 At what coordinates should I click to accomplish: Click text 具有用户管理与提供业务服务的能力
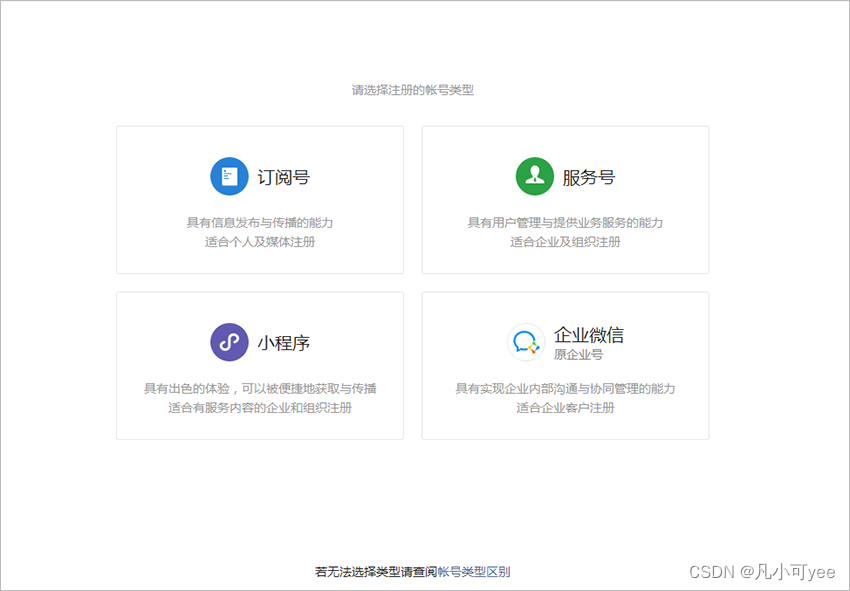point(565,222)
